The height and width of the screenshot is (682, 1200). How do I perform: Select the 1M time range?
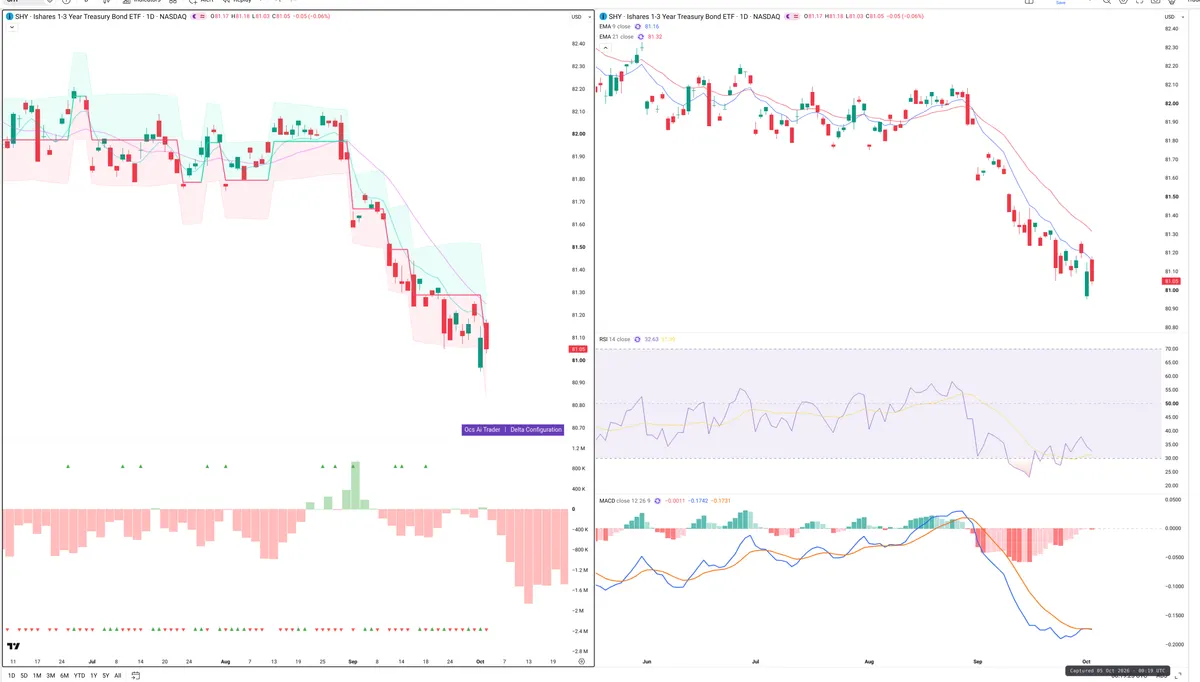coord(38,676)
